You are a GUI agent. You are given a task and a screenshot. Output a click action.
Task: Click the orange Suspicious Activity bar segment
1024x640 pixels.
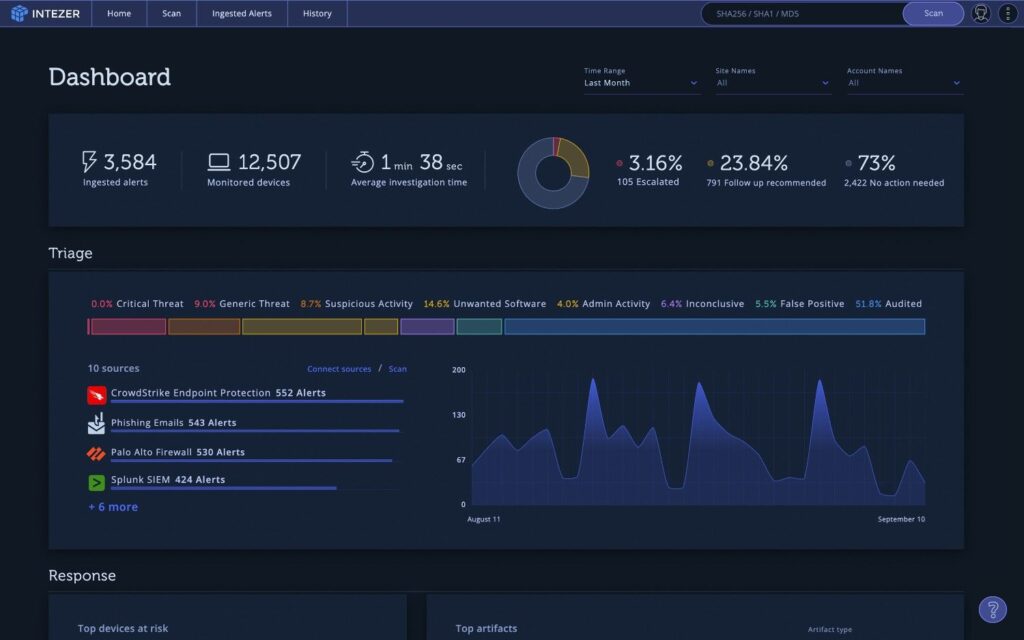(204, 327)
